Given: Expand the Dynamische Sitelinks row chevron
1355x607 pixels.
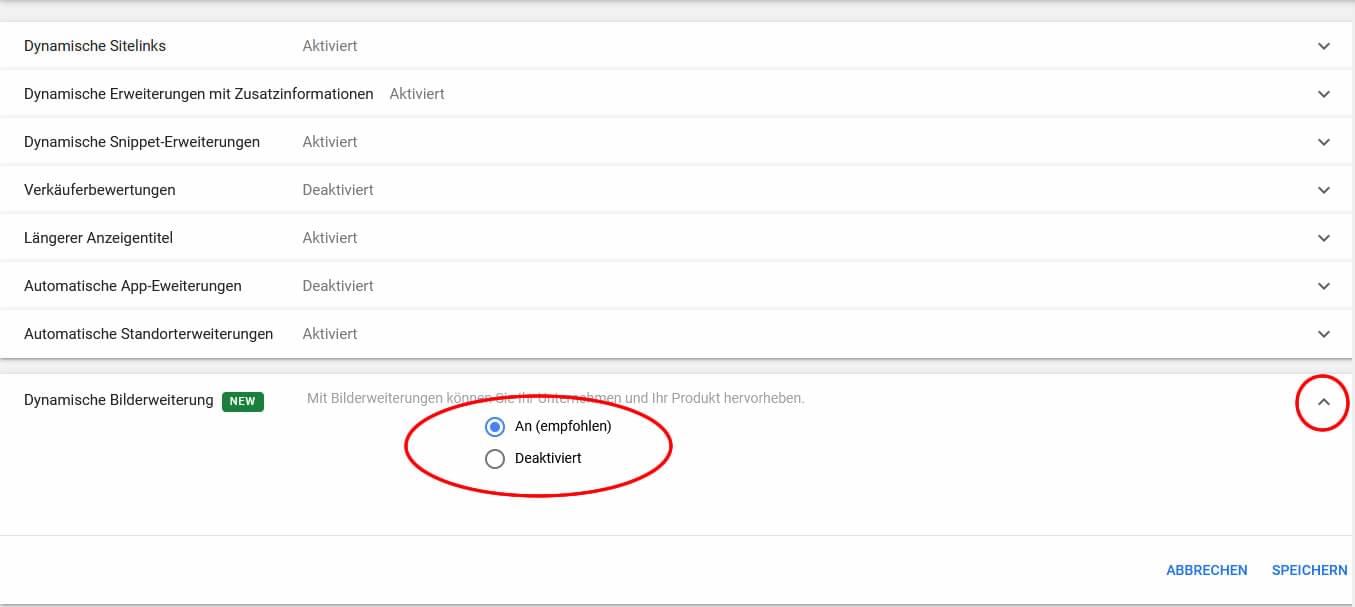Looking at the screenshot, I should [x=1324, y=46].
